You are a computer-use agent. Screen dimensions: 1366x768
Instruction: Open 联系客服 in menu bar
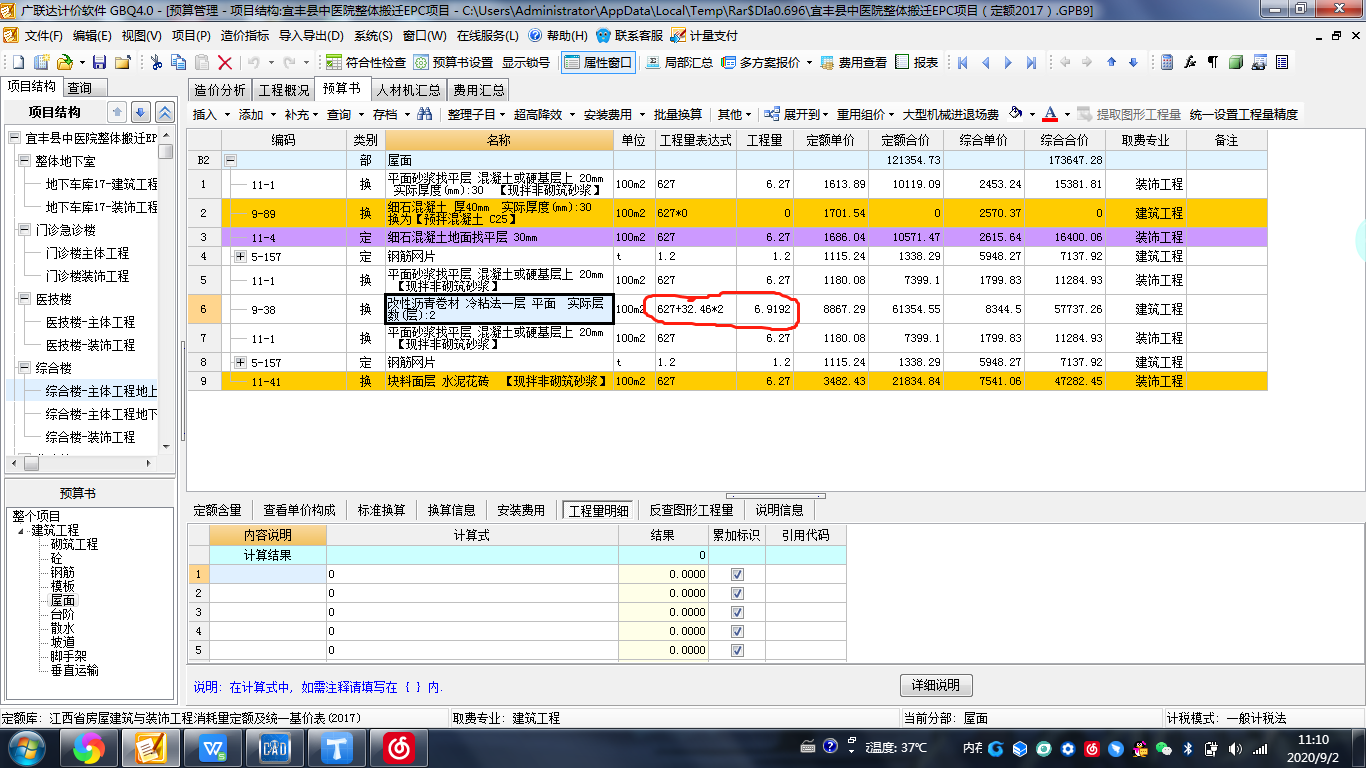(629, 35)
